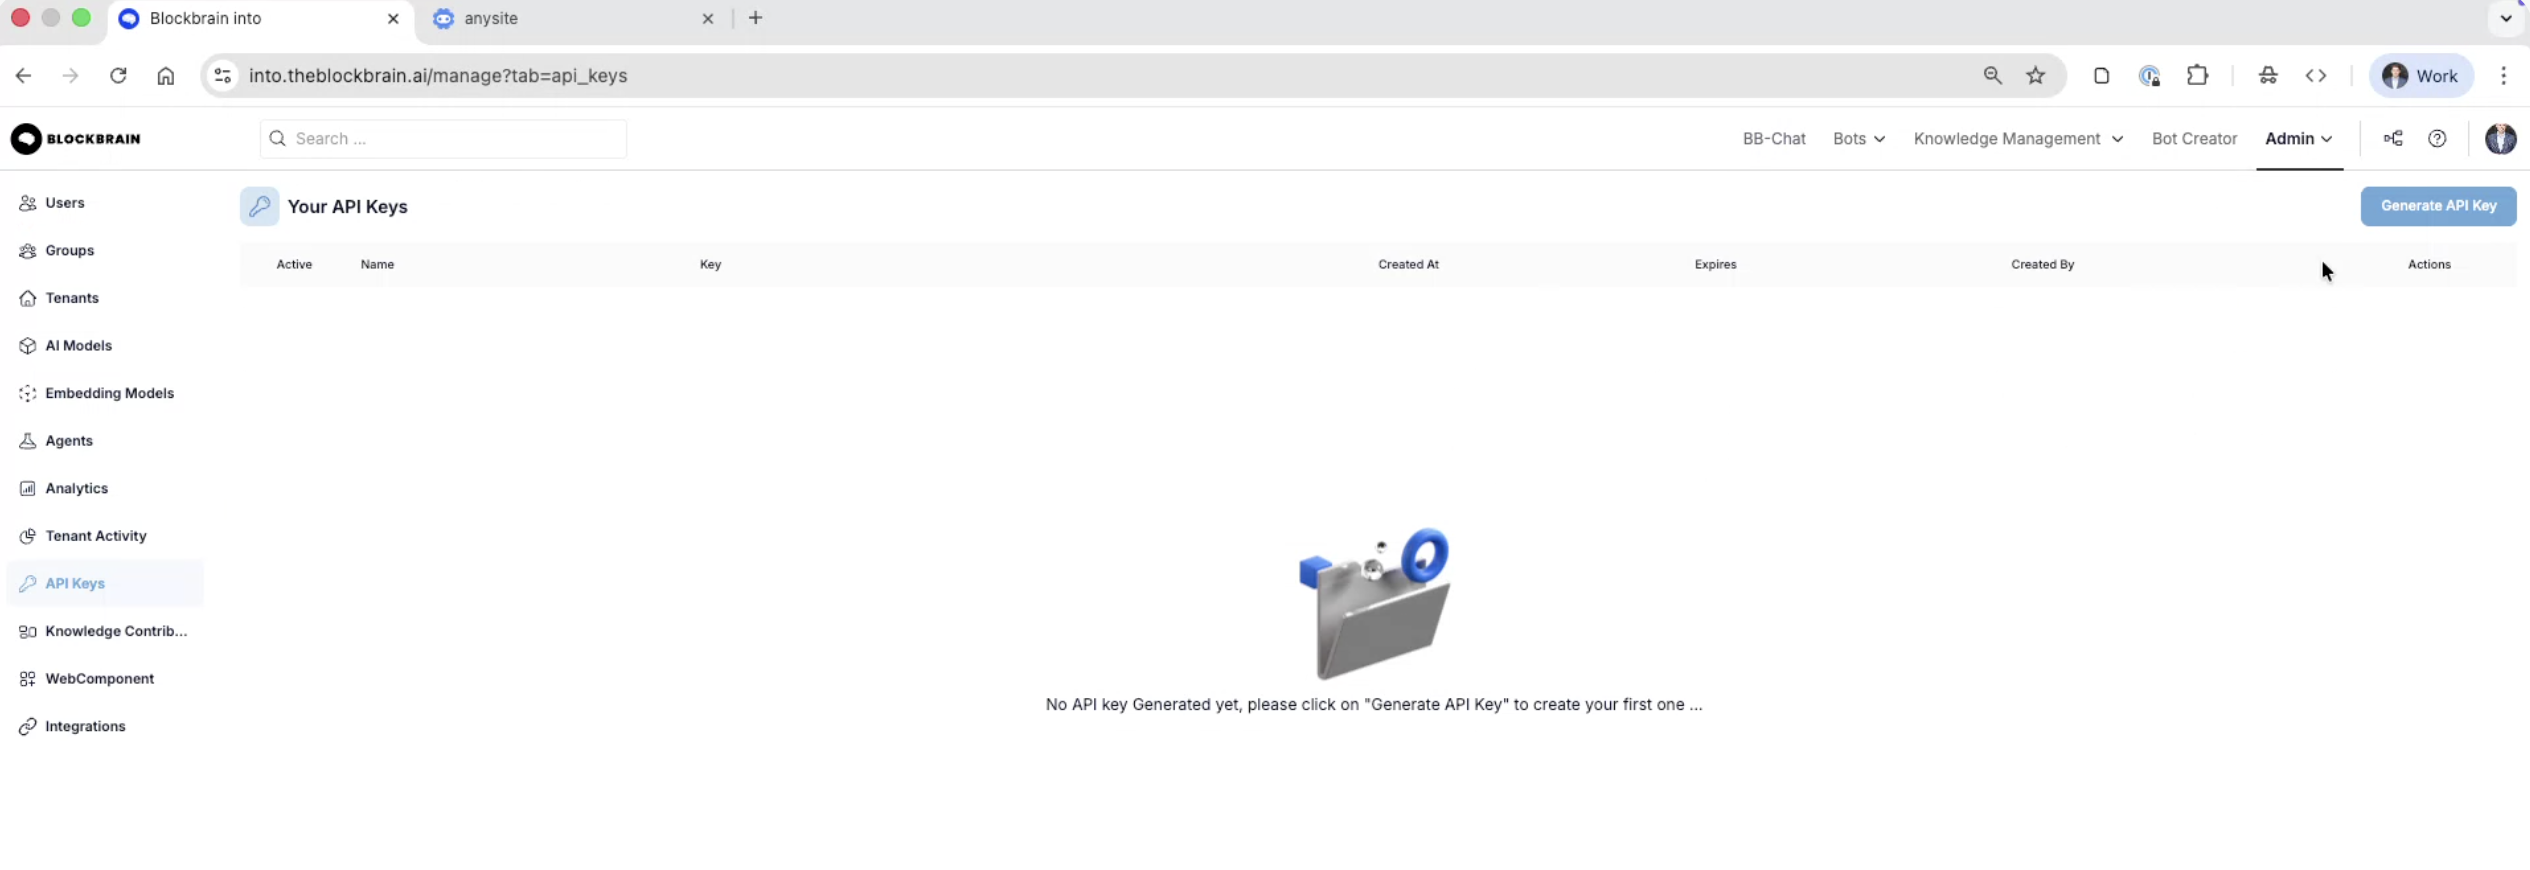The height and width of the screenshot is (870, 2530).
Task: Expand the Bots dropdown menu
Action: 1858,139
